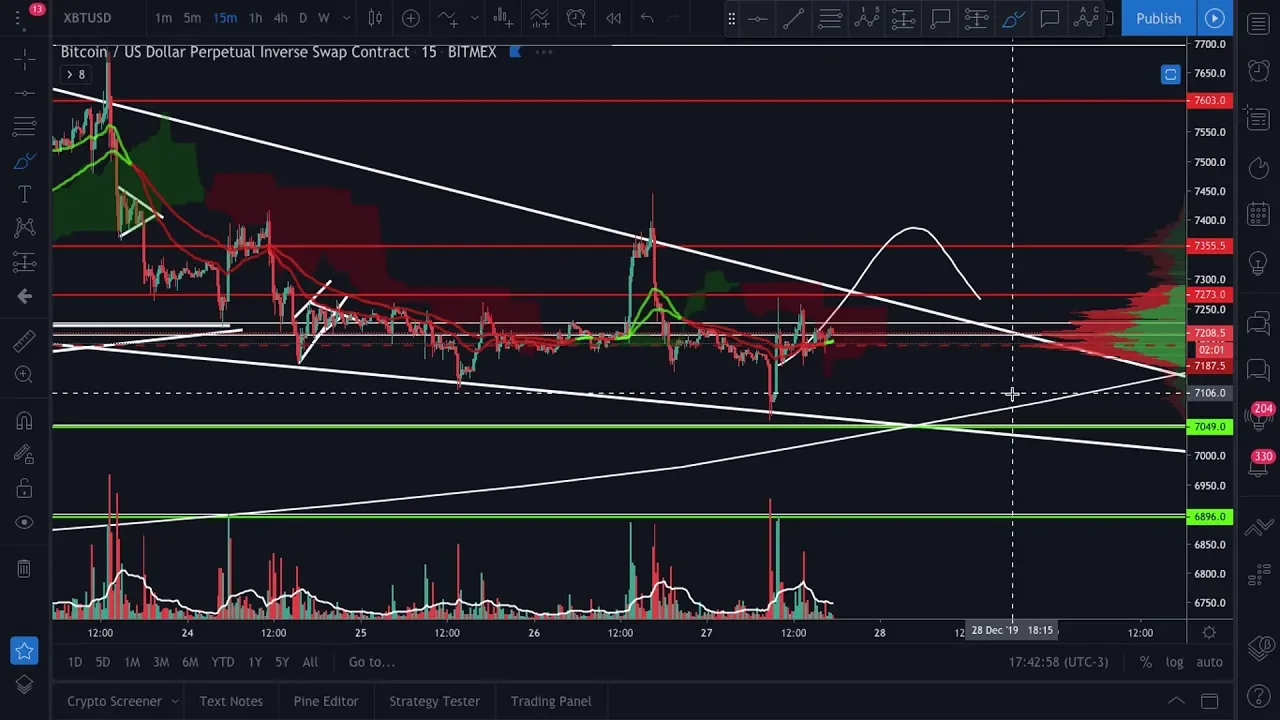
Task: Set the date range to 6M
Action: [190, 662]
